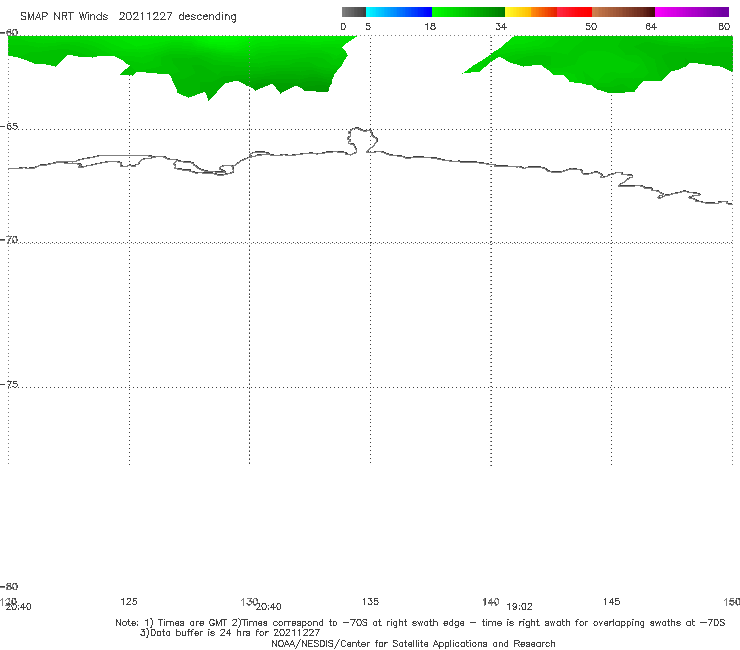Click the '-70' latitude label
The image size is (740, 650).
[9, 240]
